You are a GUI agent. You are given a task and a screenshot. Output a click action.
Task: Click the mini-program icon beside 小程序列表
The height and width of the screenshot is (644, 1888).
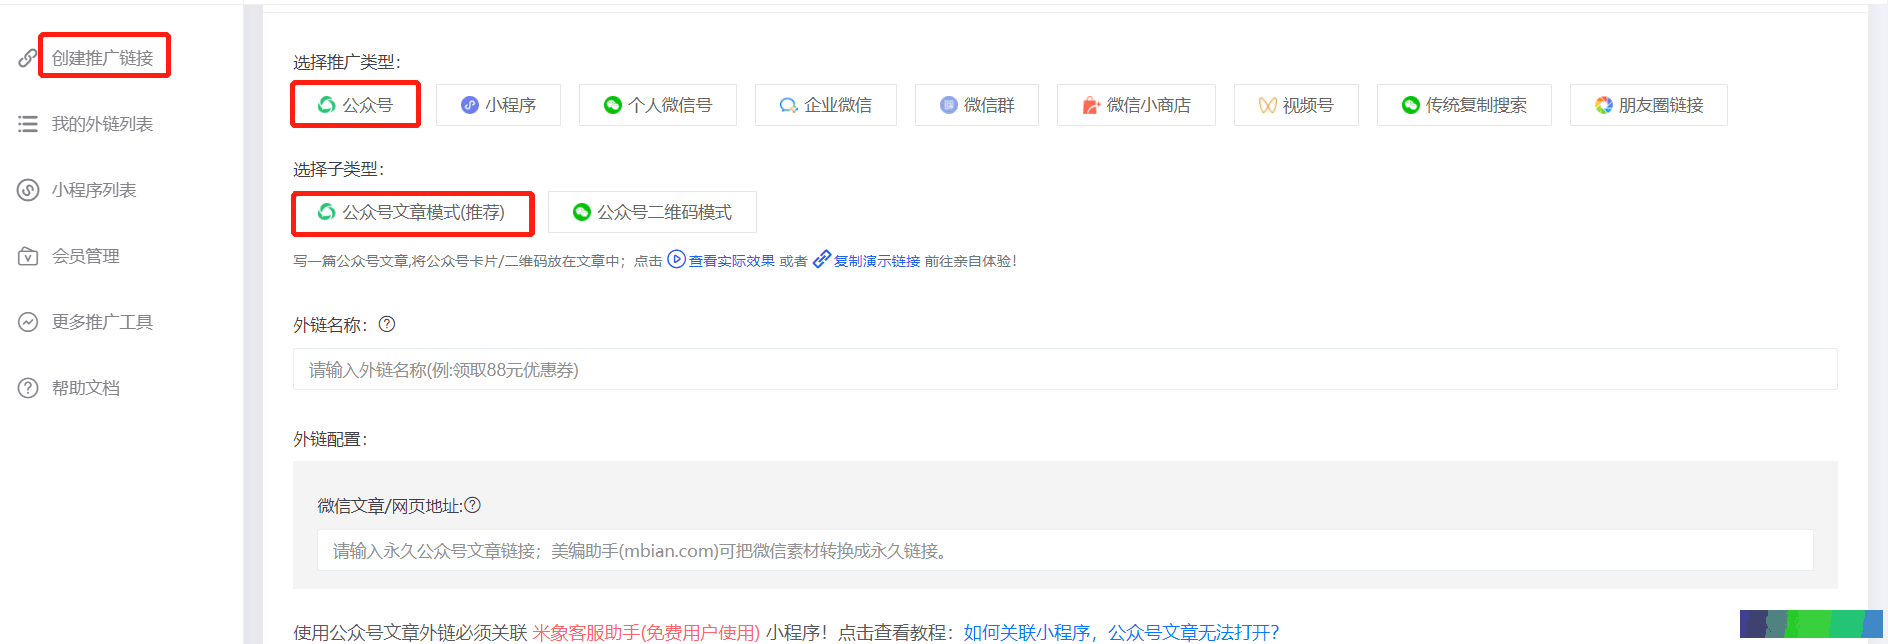(x=28, y=190)
